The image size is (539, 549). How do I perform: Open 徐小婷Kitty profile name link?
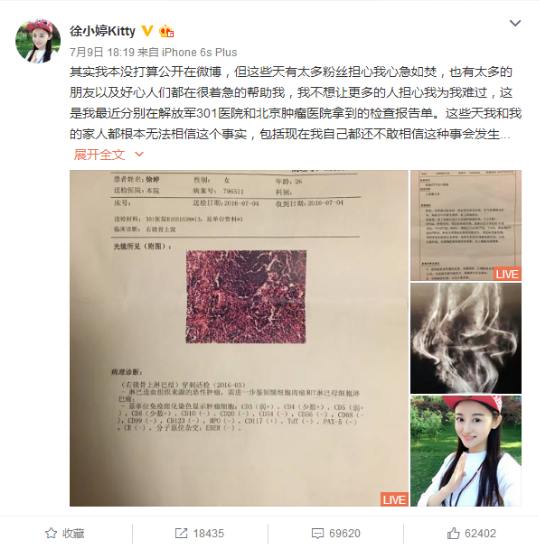click(102, 31)
